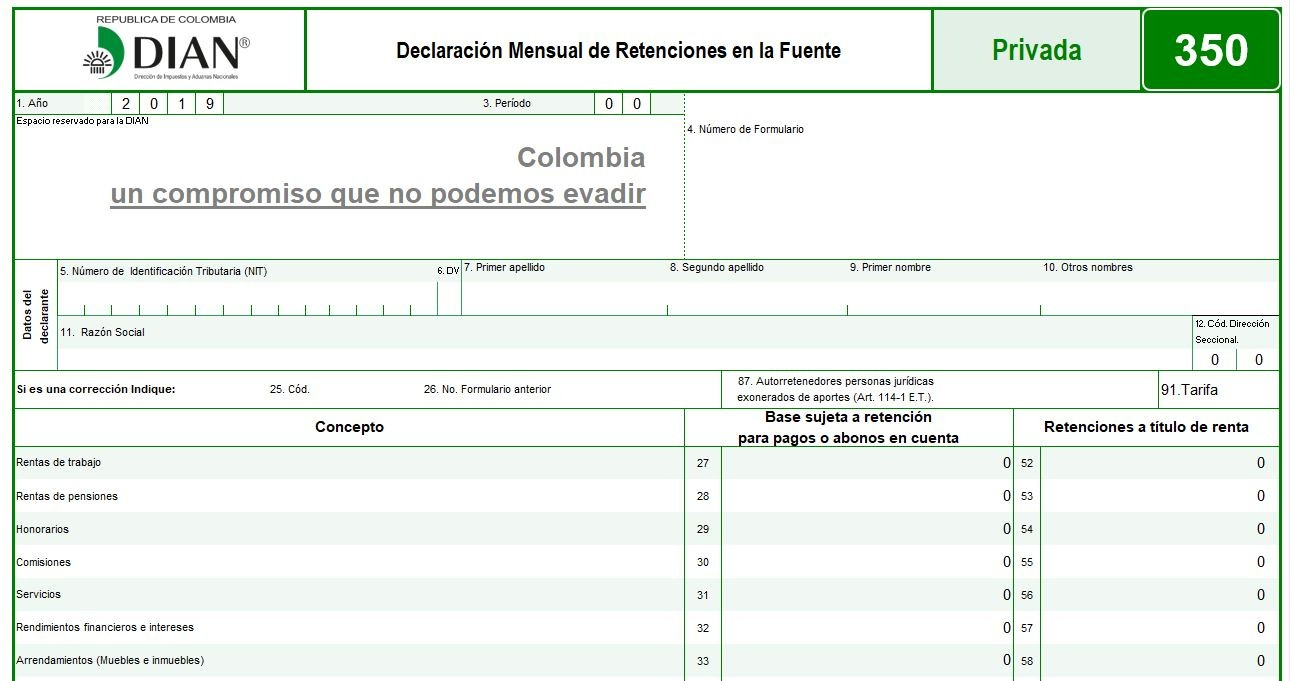Click the Otros nombres input field
Image resolution: width=1290 pixels, height=681 pixels.
(1158, 299)
